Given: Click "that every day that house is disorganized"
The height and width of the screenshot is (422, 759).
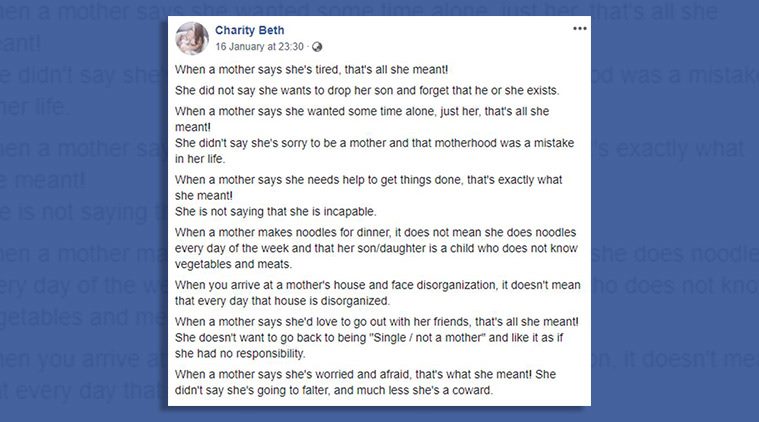Looking at the screenshot, I should 282,301.
